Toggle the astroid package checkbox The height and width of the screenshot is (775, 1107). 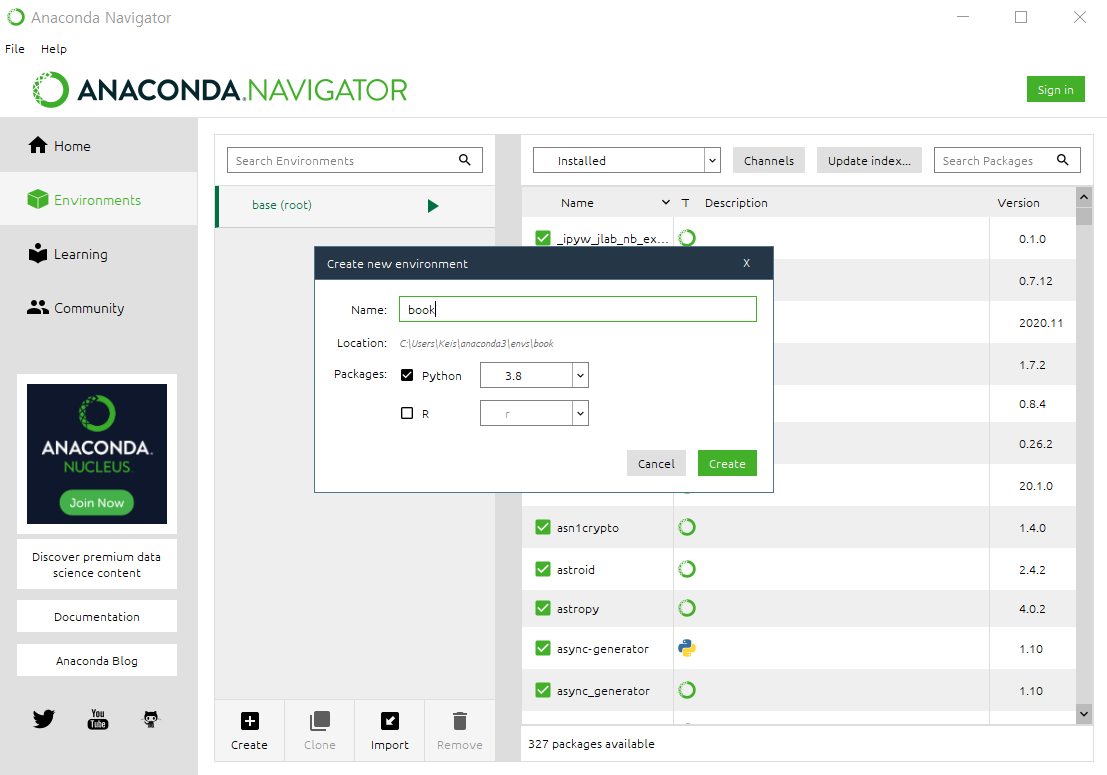pos(543,569)
